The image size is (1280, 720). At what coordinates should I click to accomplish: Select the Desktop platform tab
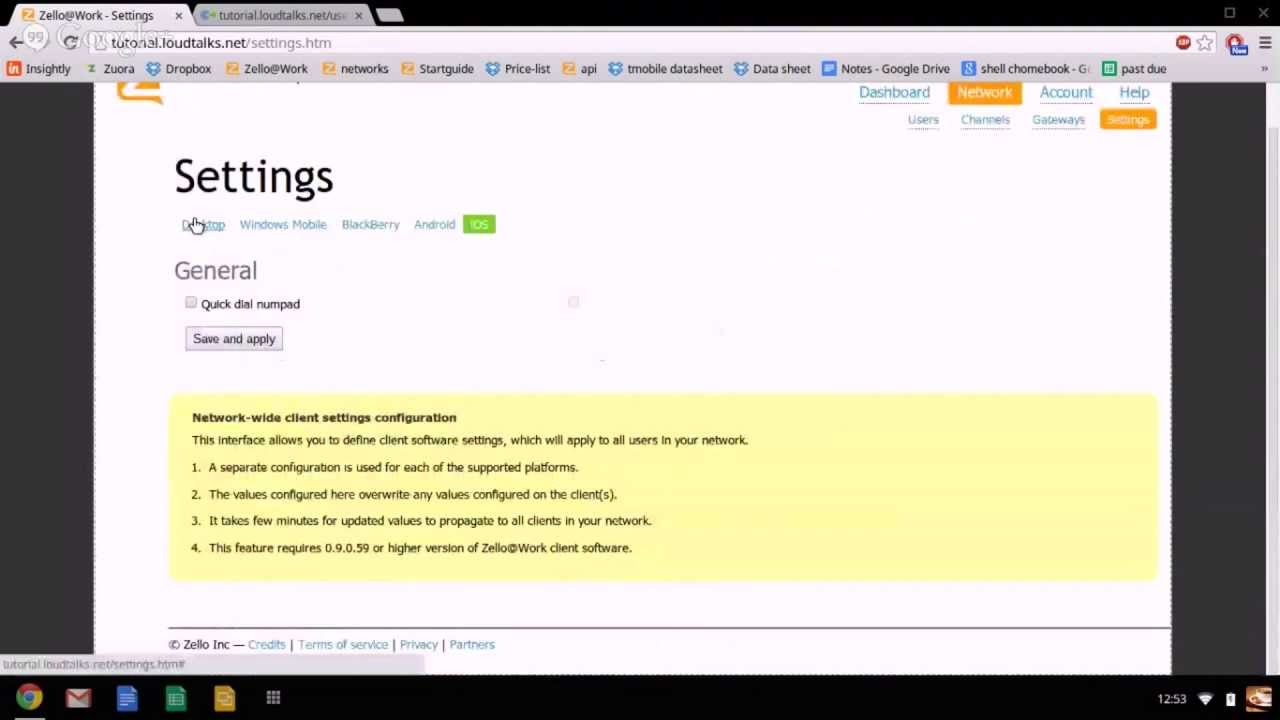click(x=204, y=224)
